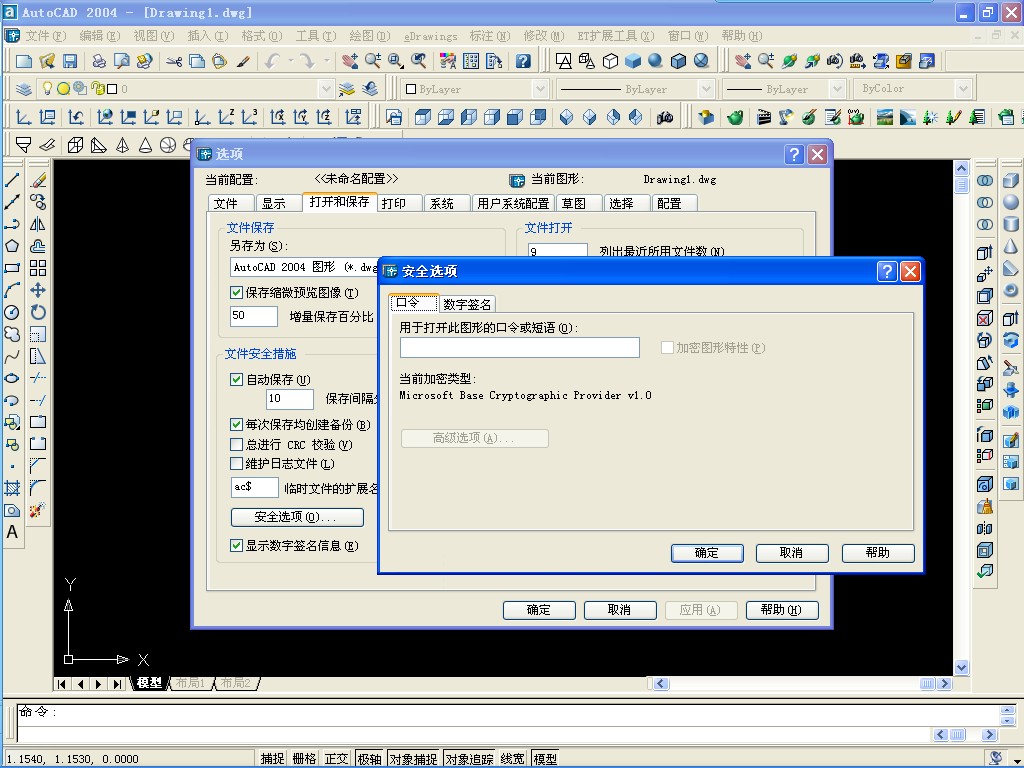
Task: Expand the layer name dropdown
Action: point(326,89)
